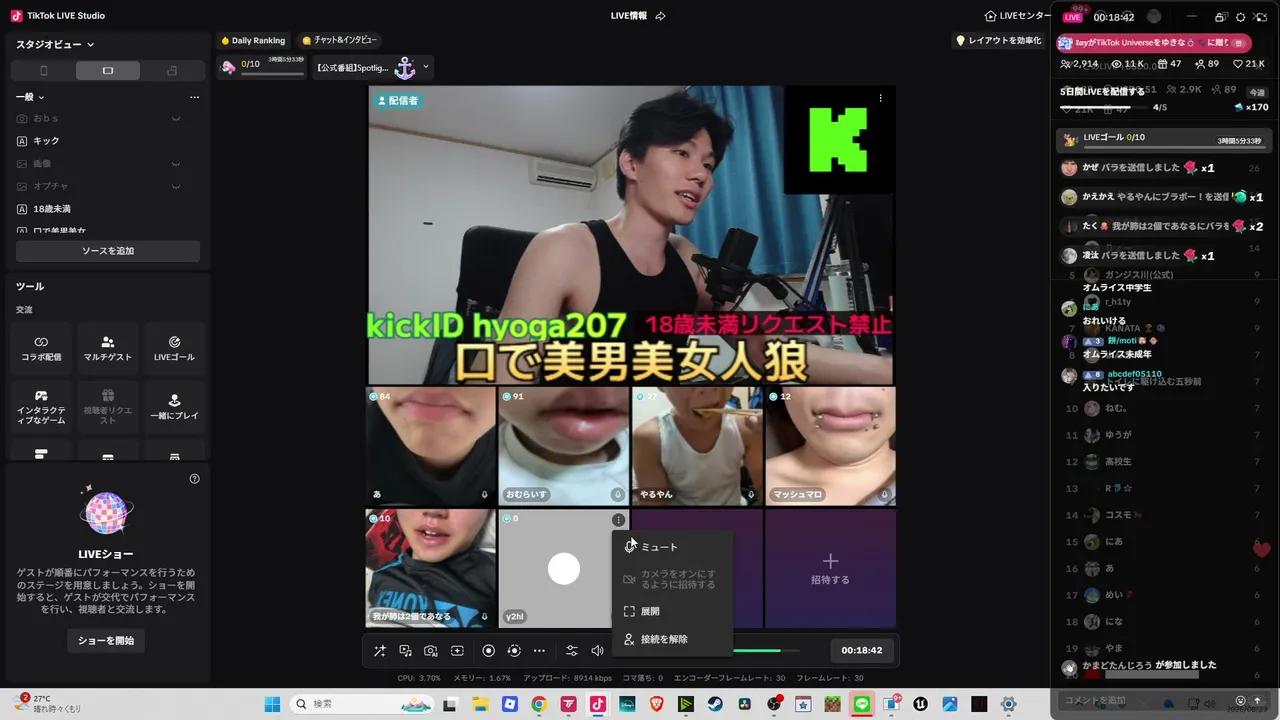
Task: Click the likes count 21K stat
Action: [x=1251, y=64]
